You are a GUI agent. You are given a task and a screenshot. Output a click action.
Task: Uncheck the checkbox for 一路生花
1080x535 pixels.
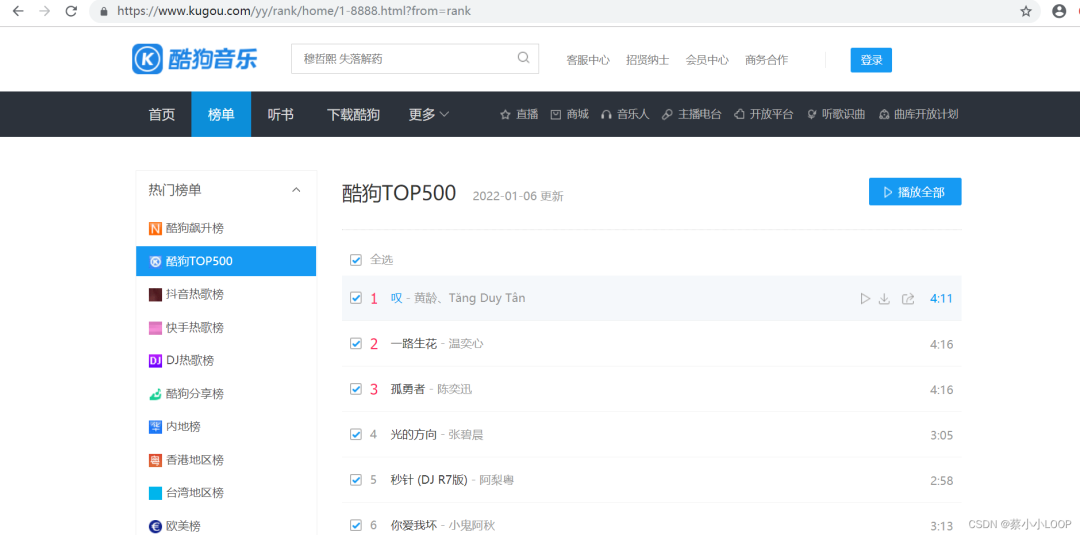coord(356,344)
